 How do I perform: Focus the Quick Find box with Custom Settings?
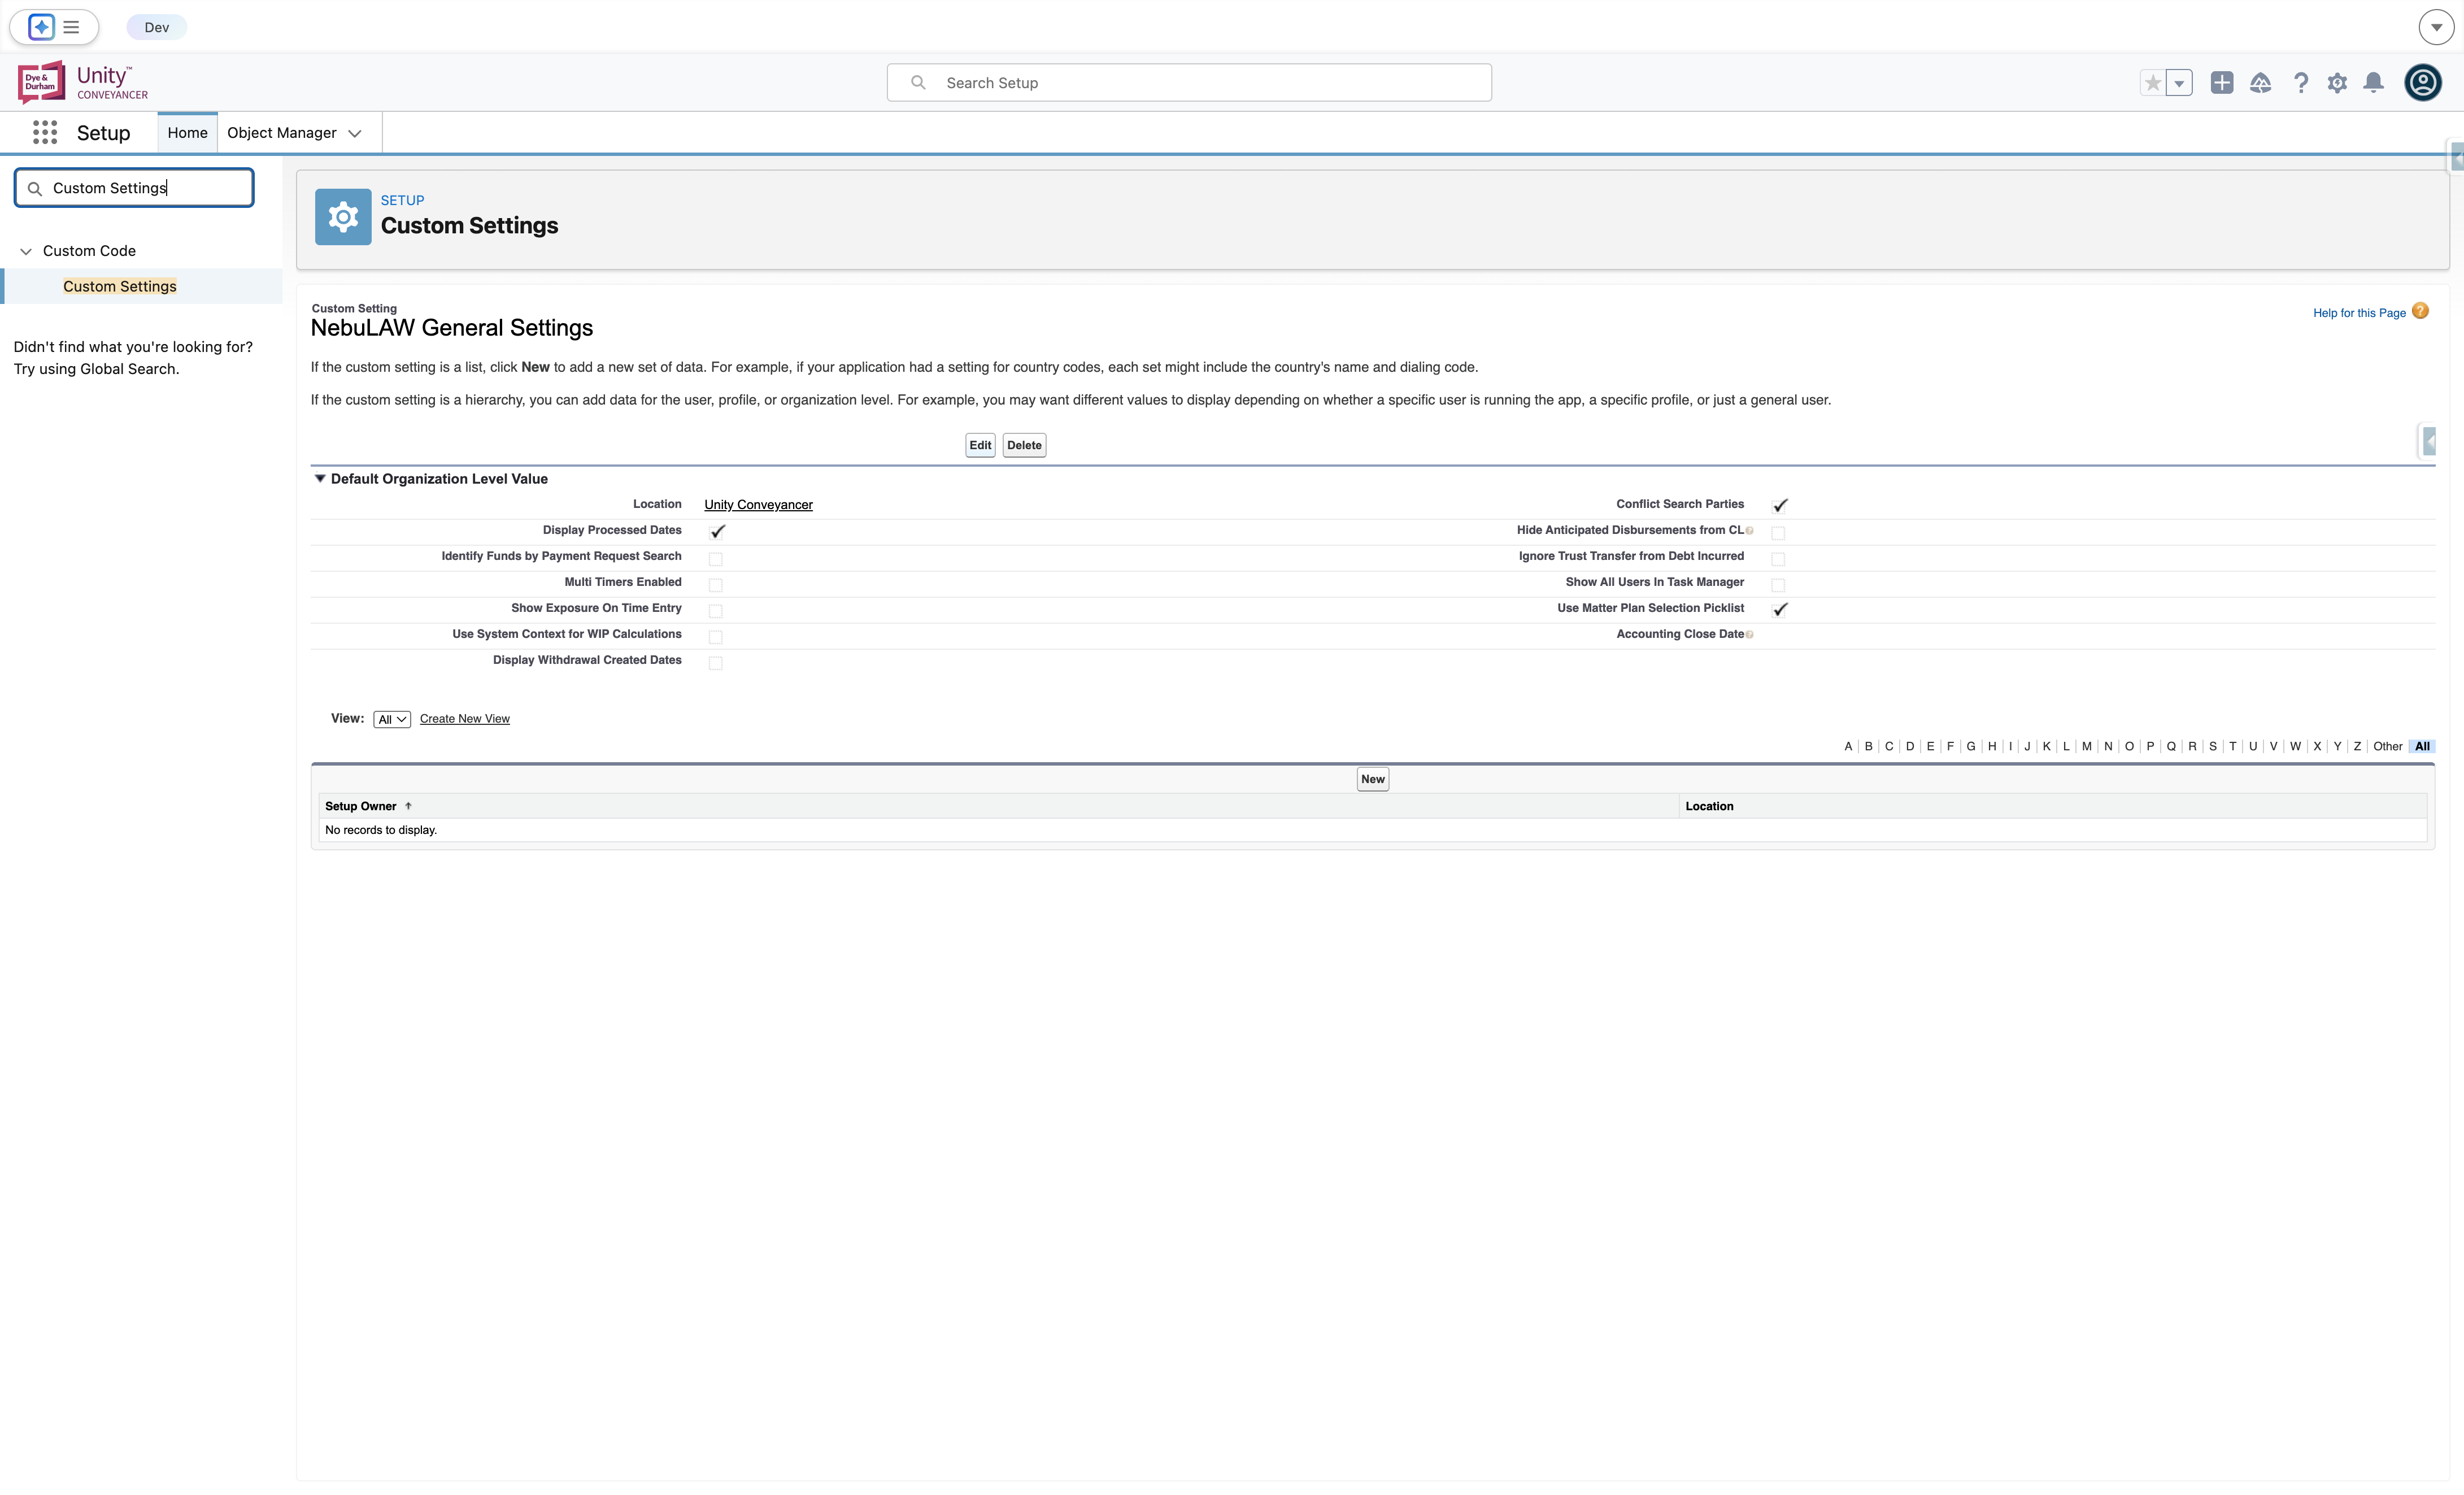[x=134, y=188]
